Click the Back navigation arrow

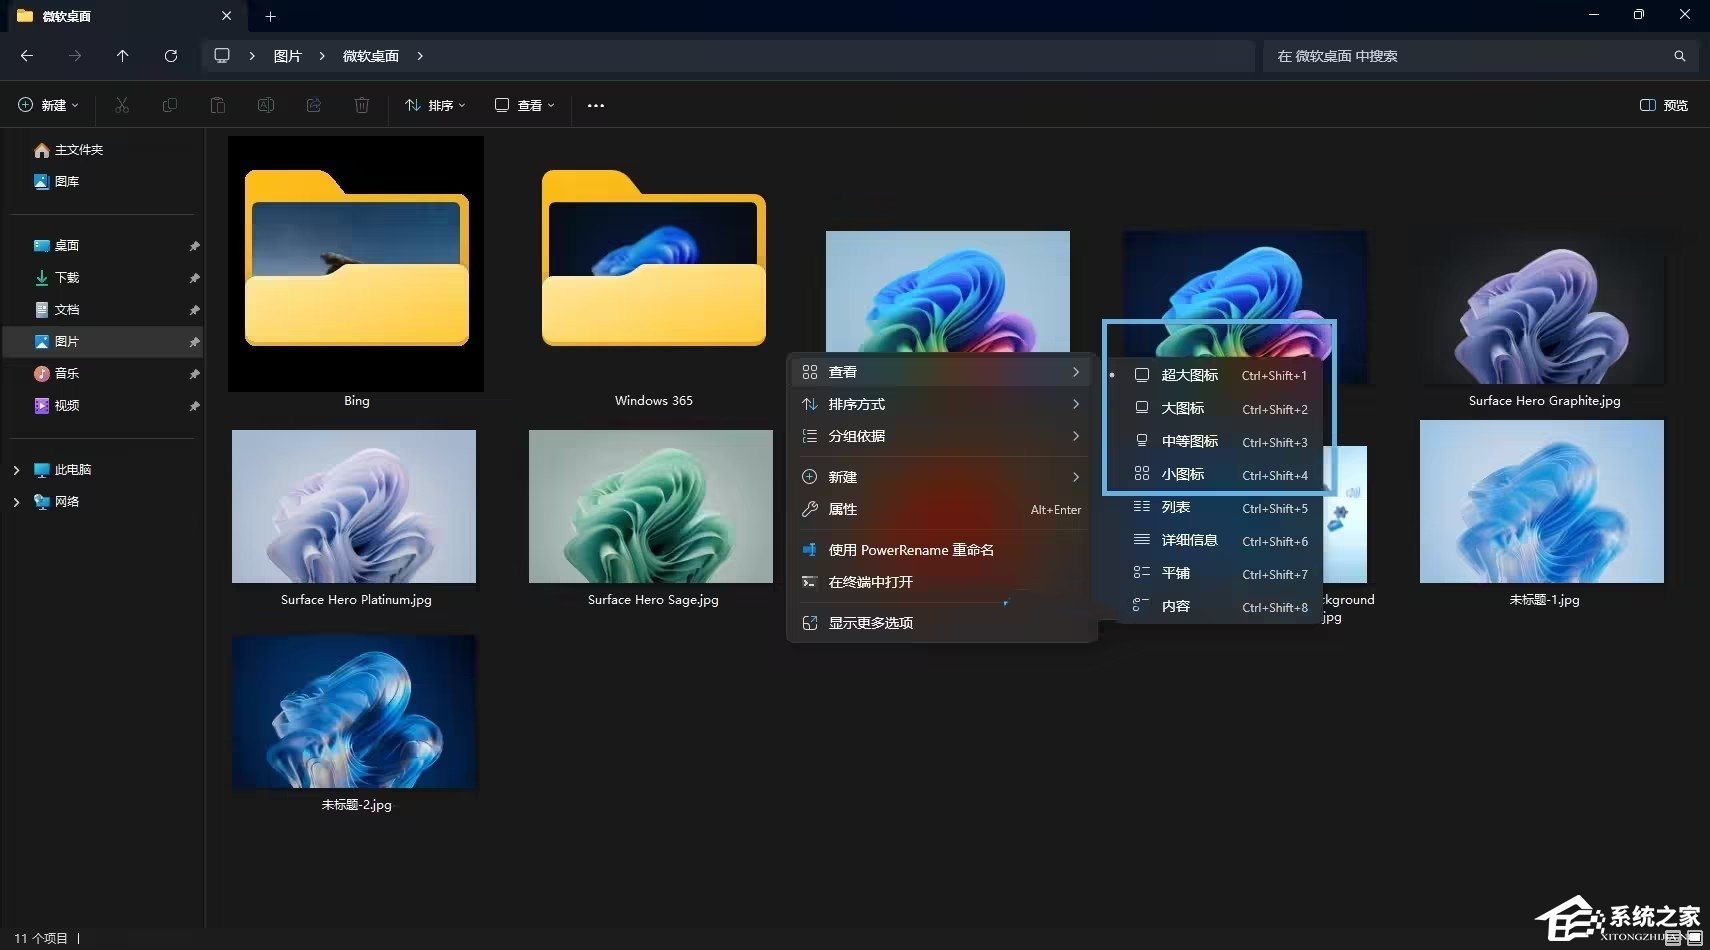pos(27,56)
